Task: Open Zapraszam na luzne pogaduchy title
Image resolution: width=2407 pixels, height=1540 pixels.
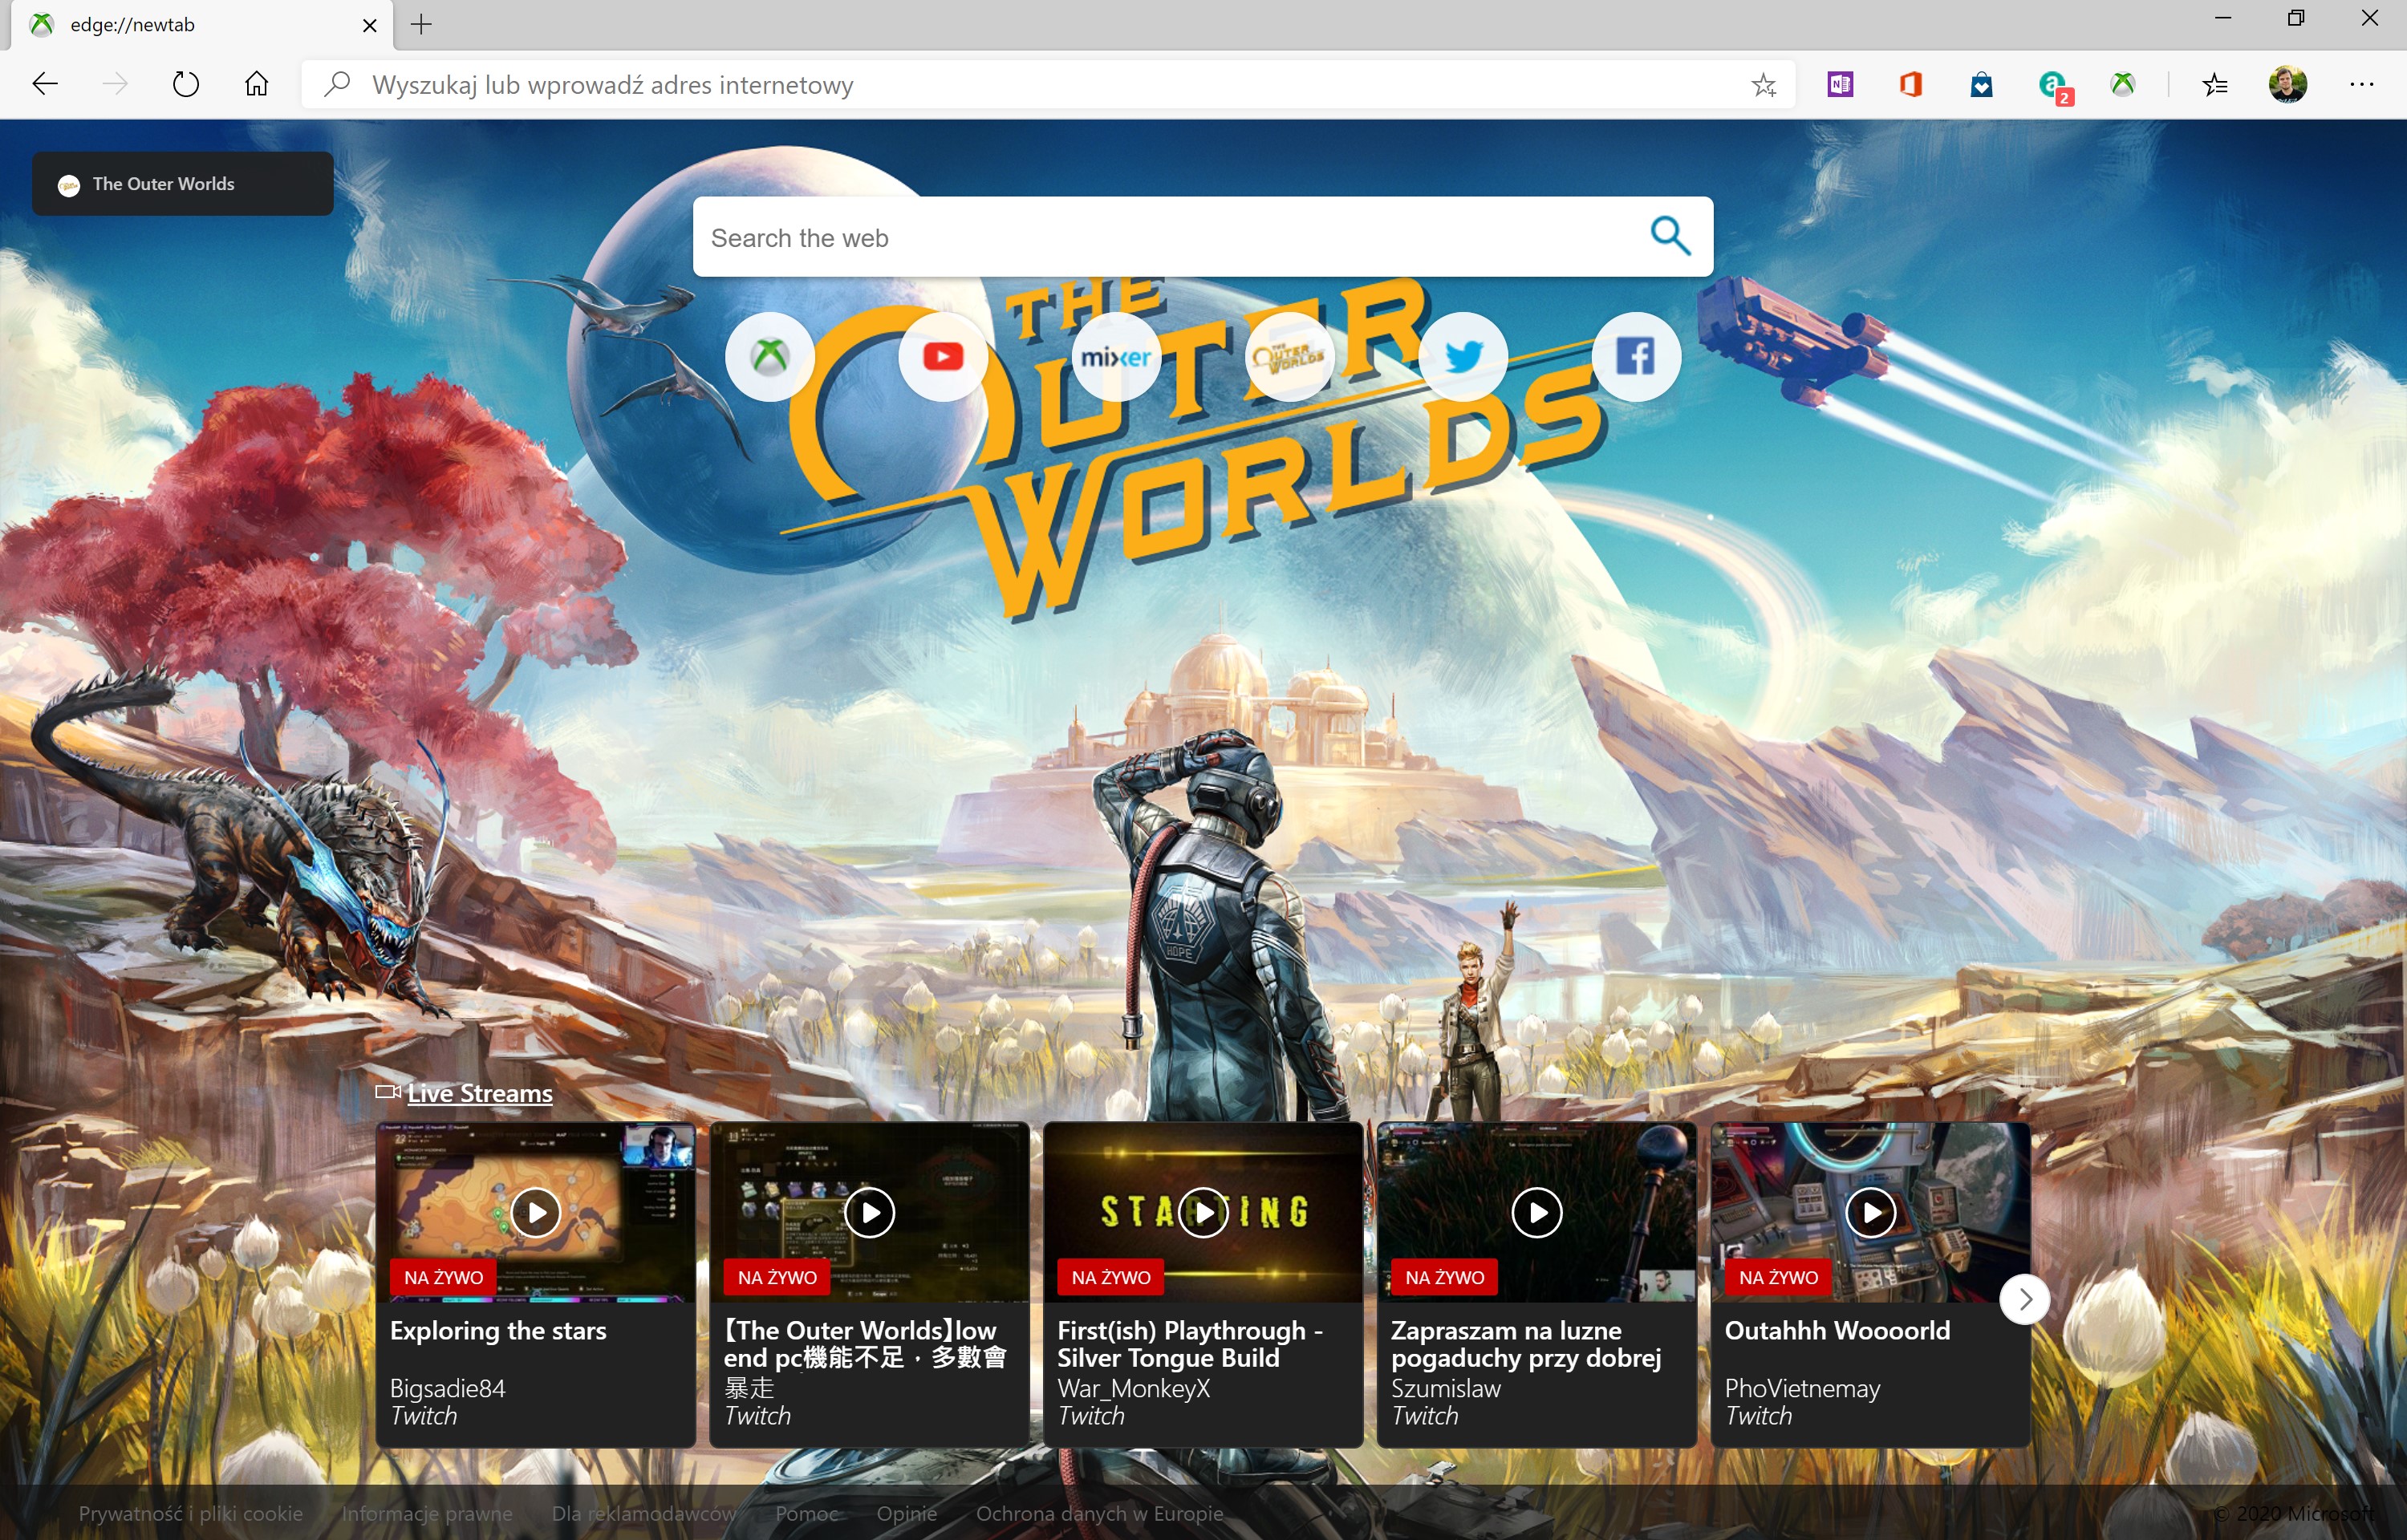Action: (x=1526, y=1344)
